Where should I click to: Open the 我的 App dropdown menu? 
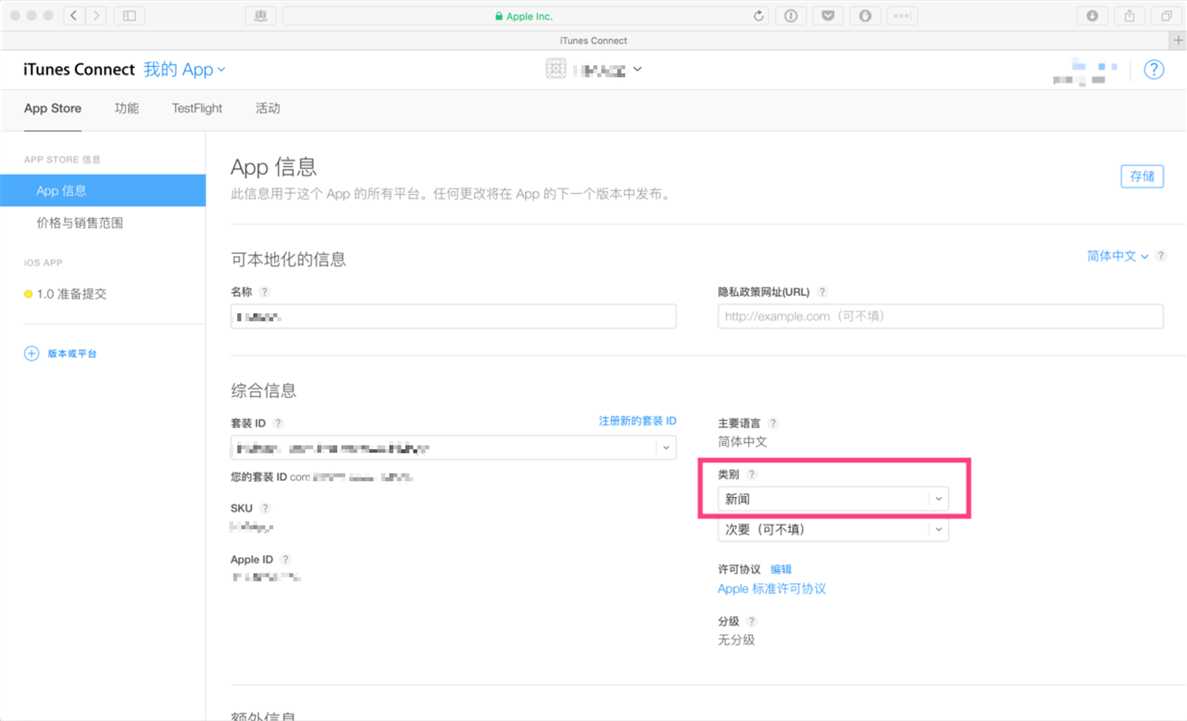pyautogui.click(x=184, y=70)
